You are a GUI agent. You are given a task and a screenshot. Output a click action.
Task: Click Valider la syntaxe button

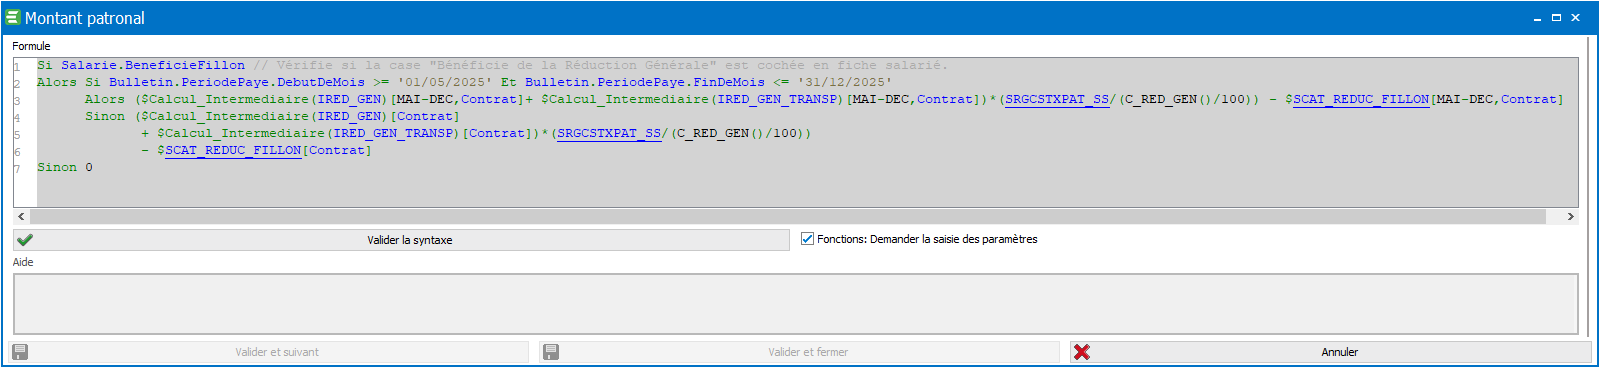(401, 240)
